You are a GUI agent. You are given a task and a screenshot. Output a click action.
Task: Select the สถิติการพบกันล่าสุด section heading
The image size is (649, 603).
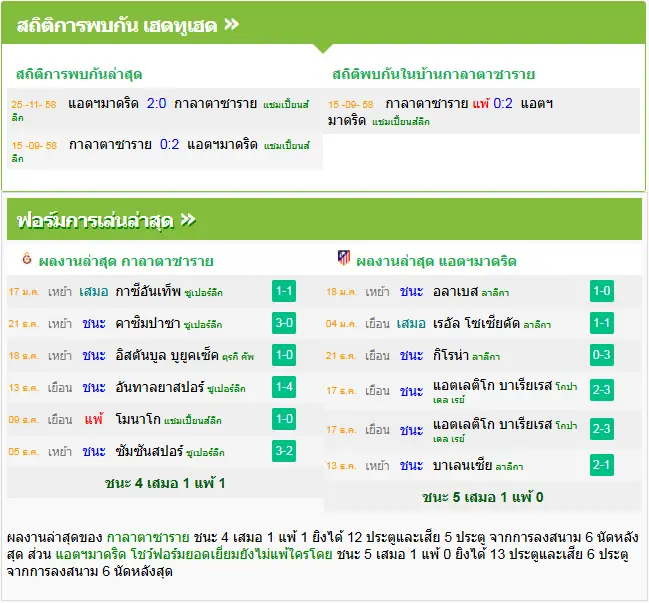[79, 74]
